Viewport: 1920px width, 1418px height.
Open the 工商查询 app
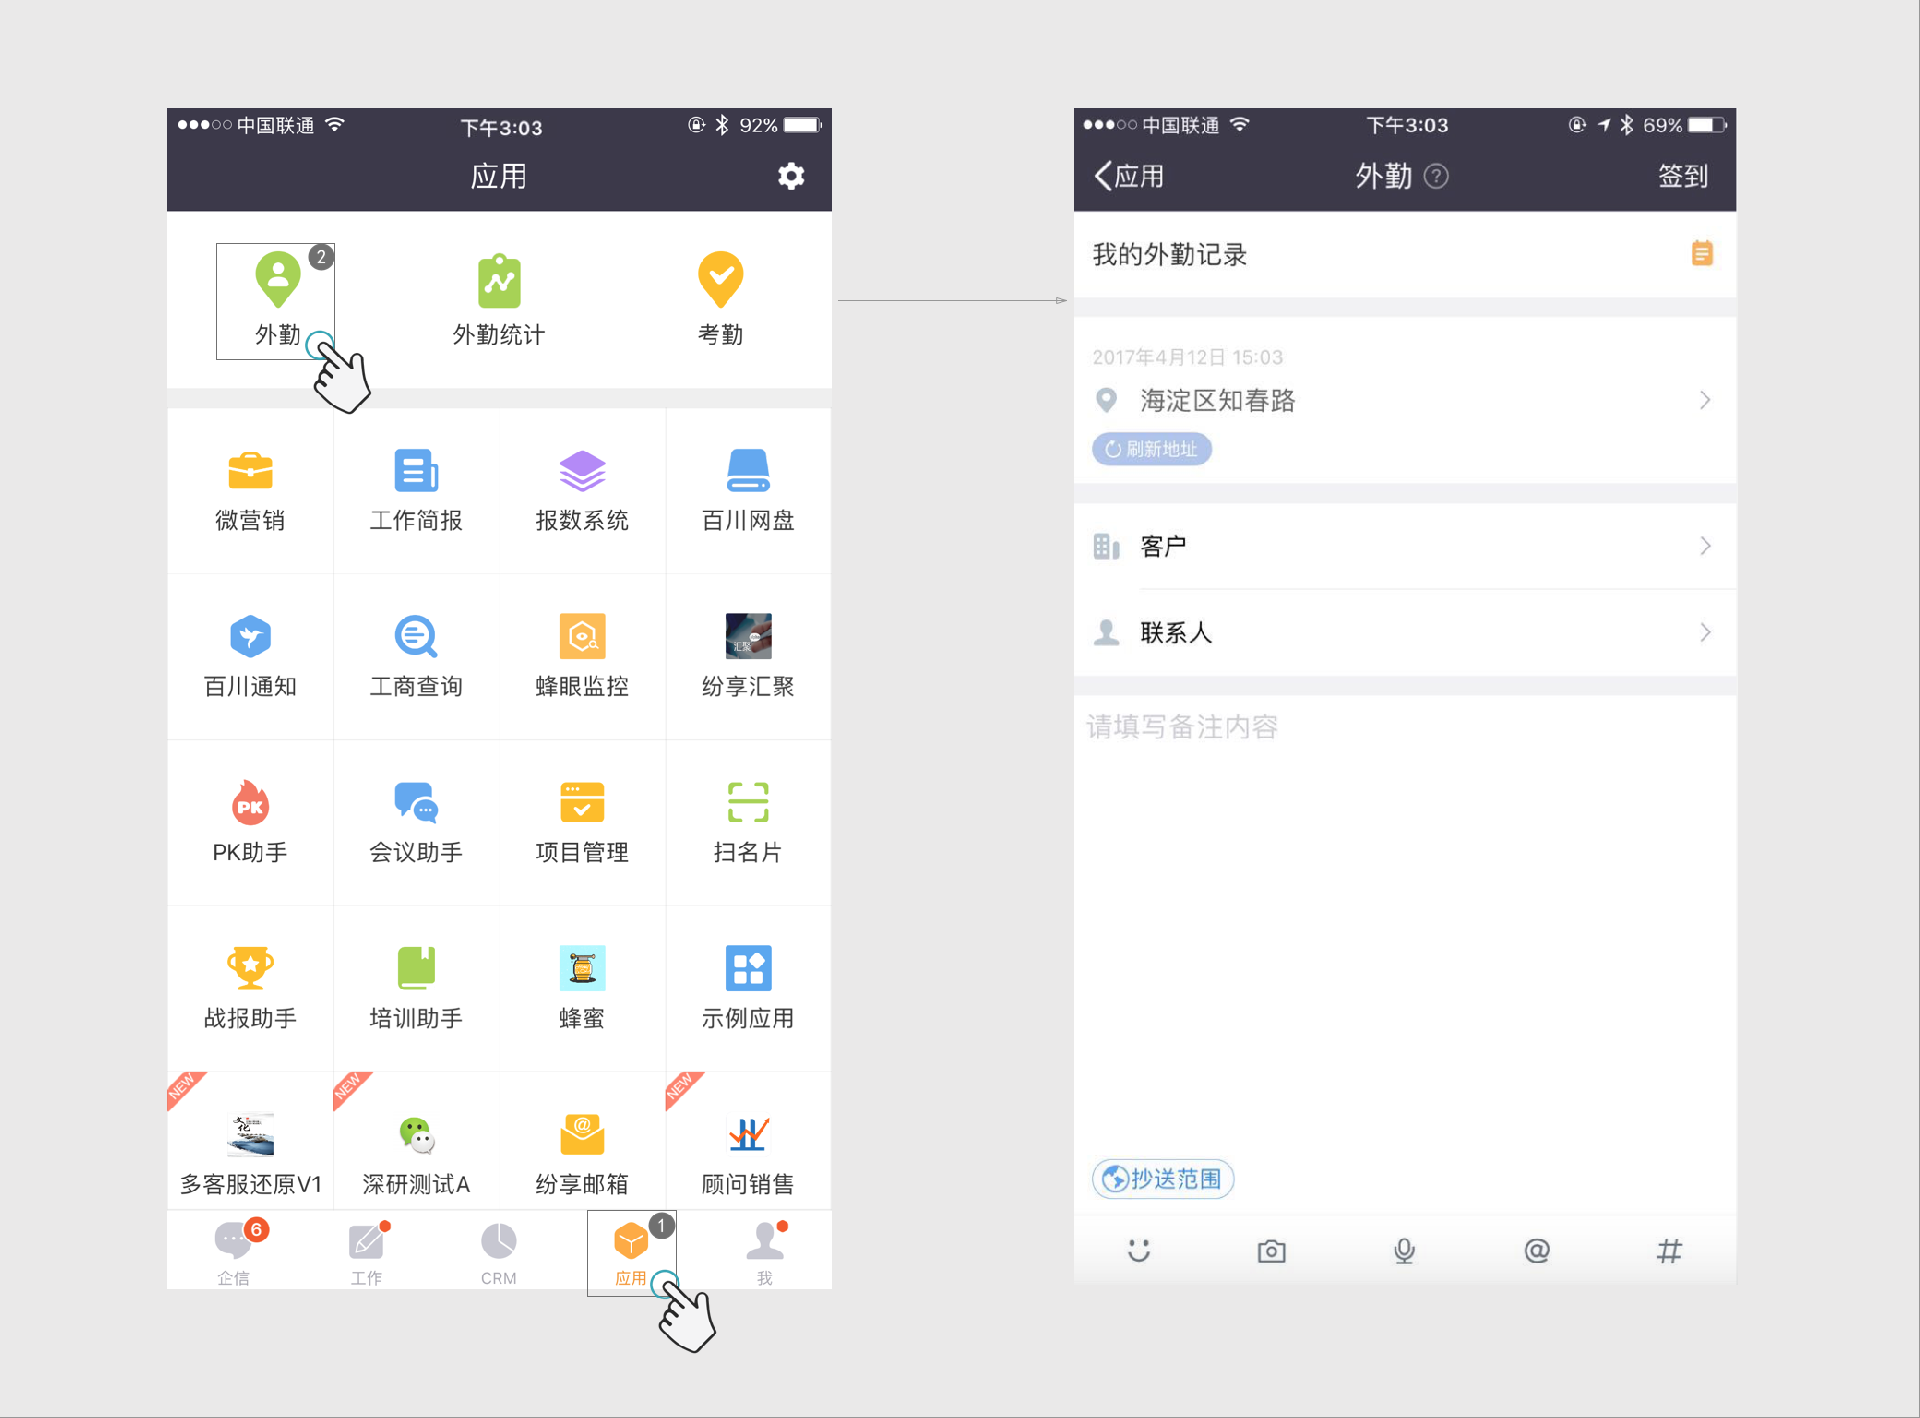click(416, 656)
